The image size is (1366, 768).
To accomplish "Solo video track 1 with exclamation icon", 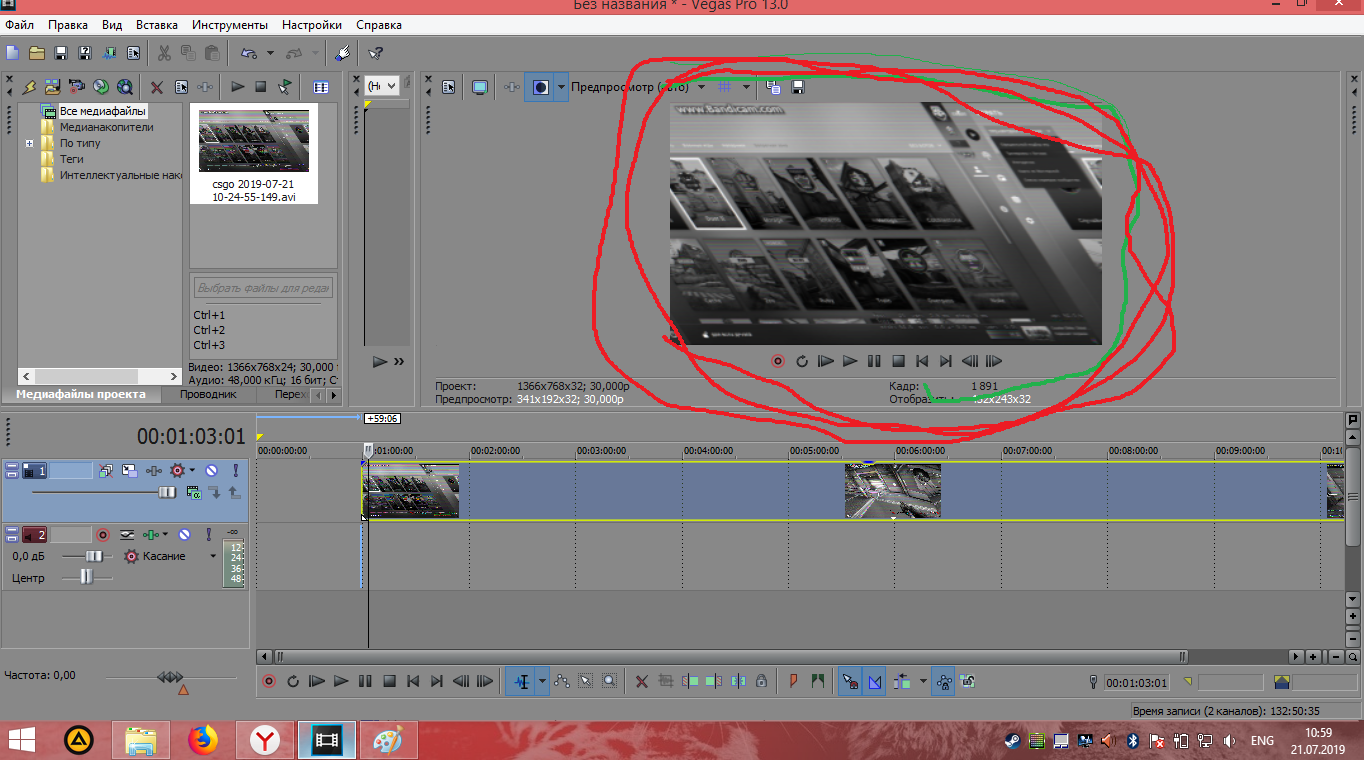I will click(x=236, y=470).
